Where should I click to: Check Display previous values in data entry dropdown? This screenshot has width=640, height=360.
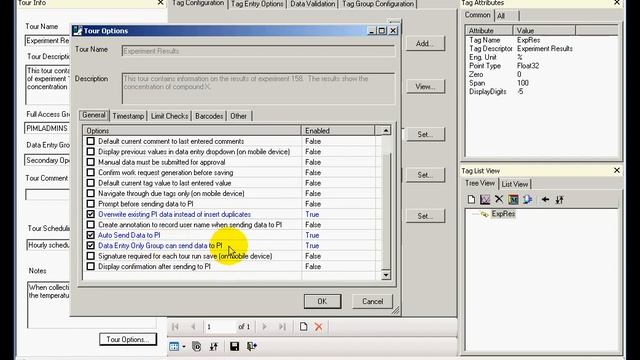tap(91, 151)
